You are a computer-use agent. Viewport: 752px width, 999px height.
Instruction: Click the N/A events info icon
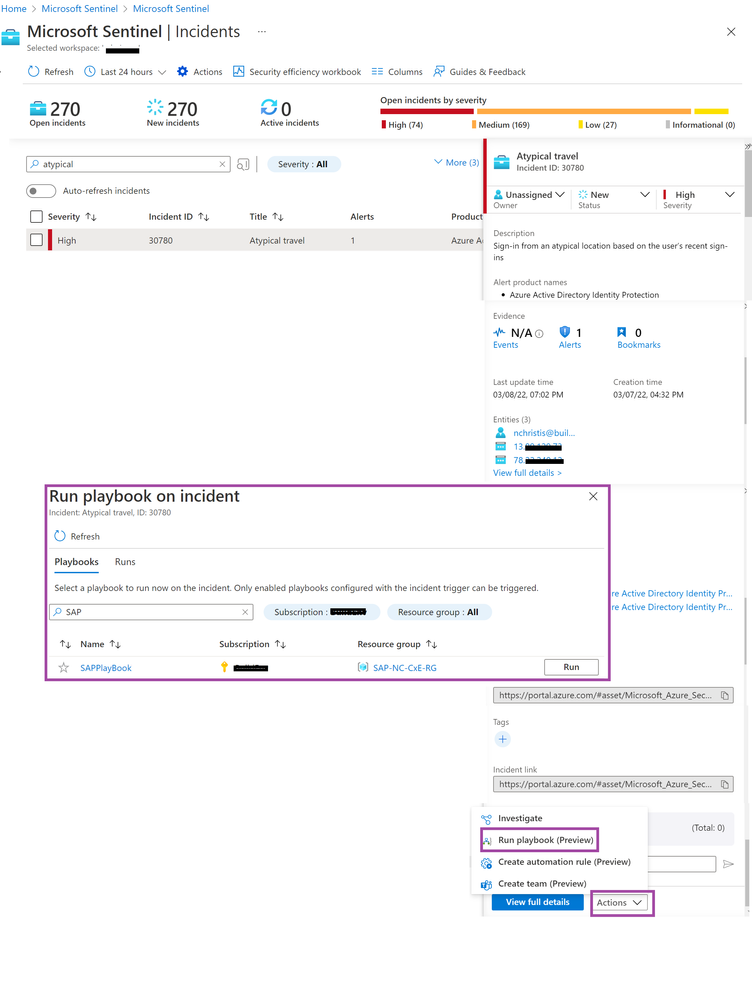pyautogui.click(x=539, y=333)
